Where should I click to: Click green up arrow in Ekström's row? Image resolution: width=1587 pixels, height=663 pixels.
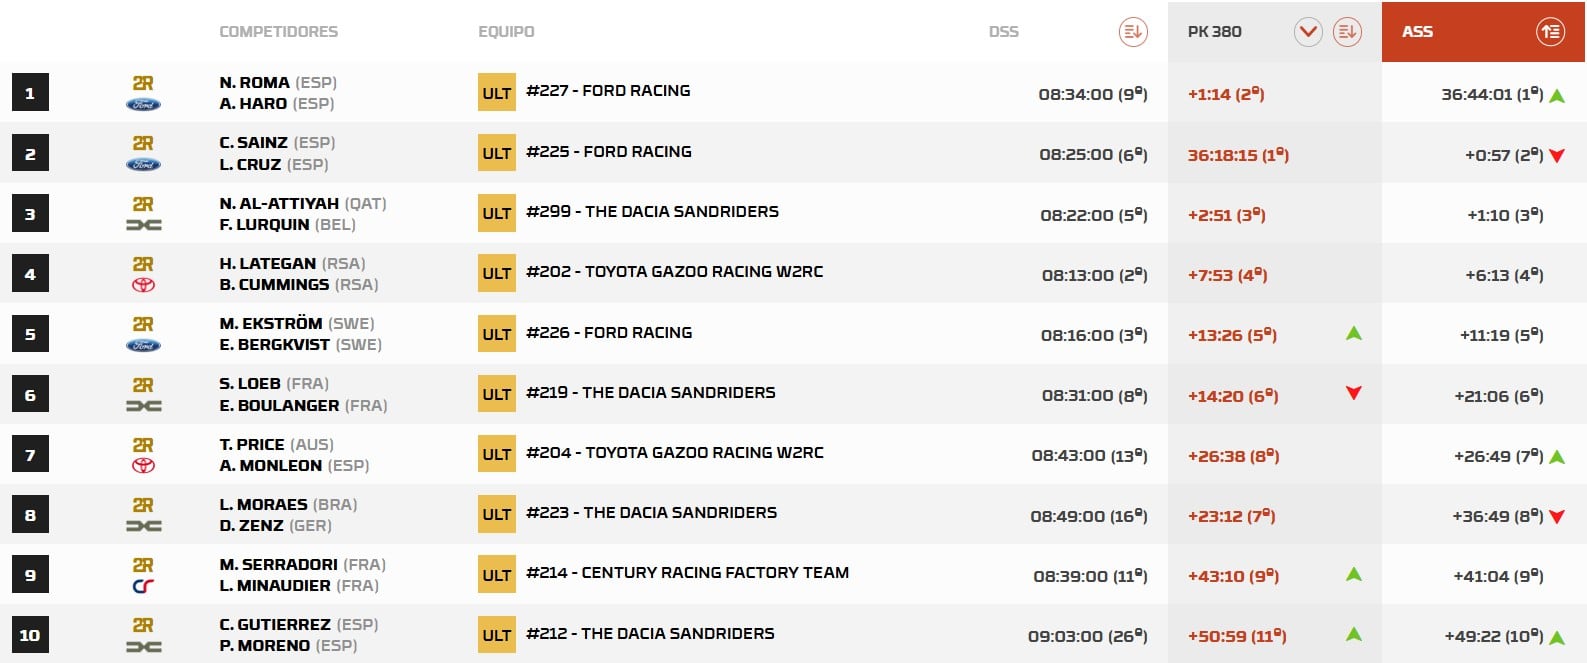[1353, 333]
